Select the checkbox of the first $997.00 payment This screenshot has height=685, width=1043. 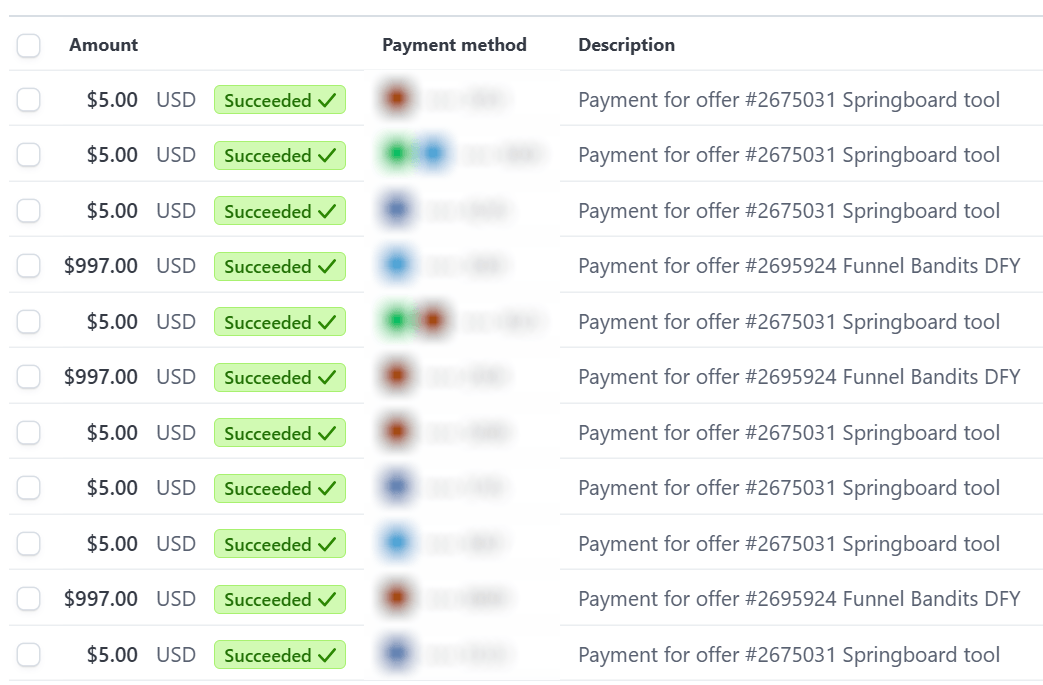click(x=29, y=266)
